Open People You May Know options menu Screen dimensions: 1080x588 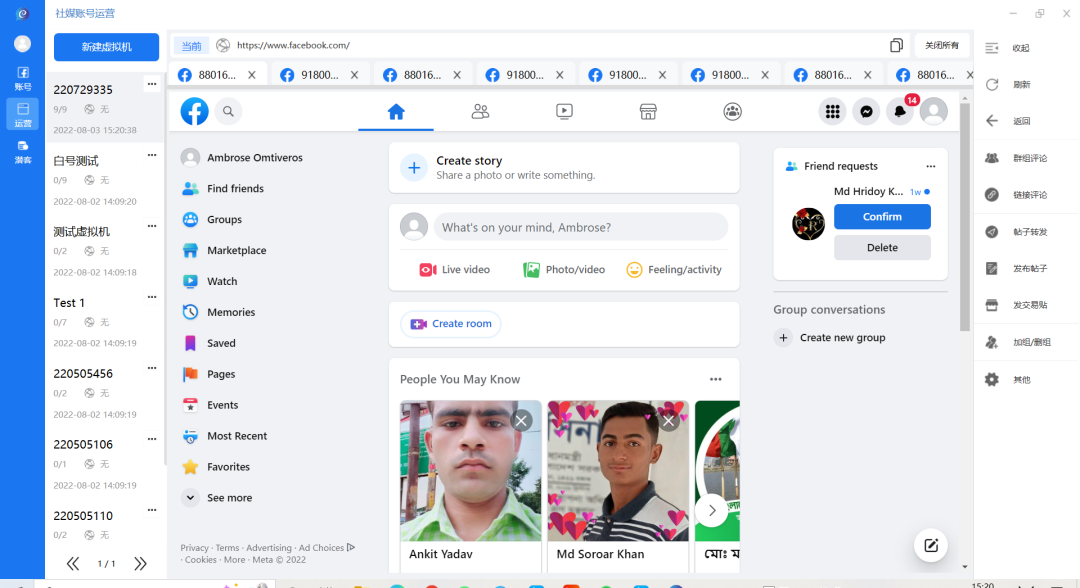[716, 379]
